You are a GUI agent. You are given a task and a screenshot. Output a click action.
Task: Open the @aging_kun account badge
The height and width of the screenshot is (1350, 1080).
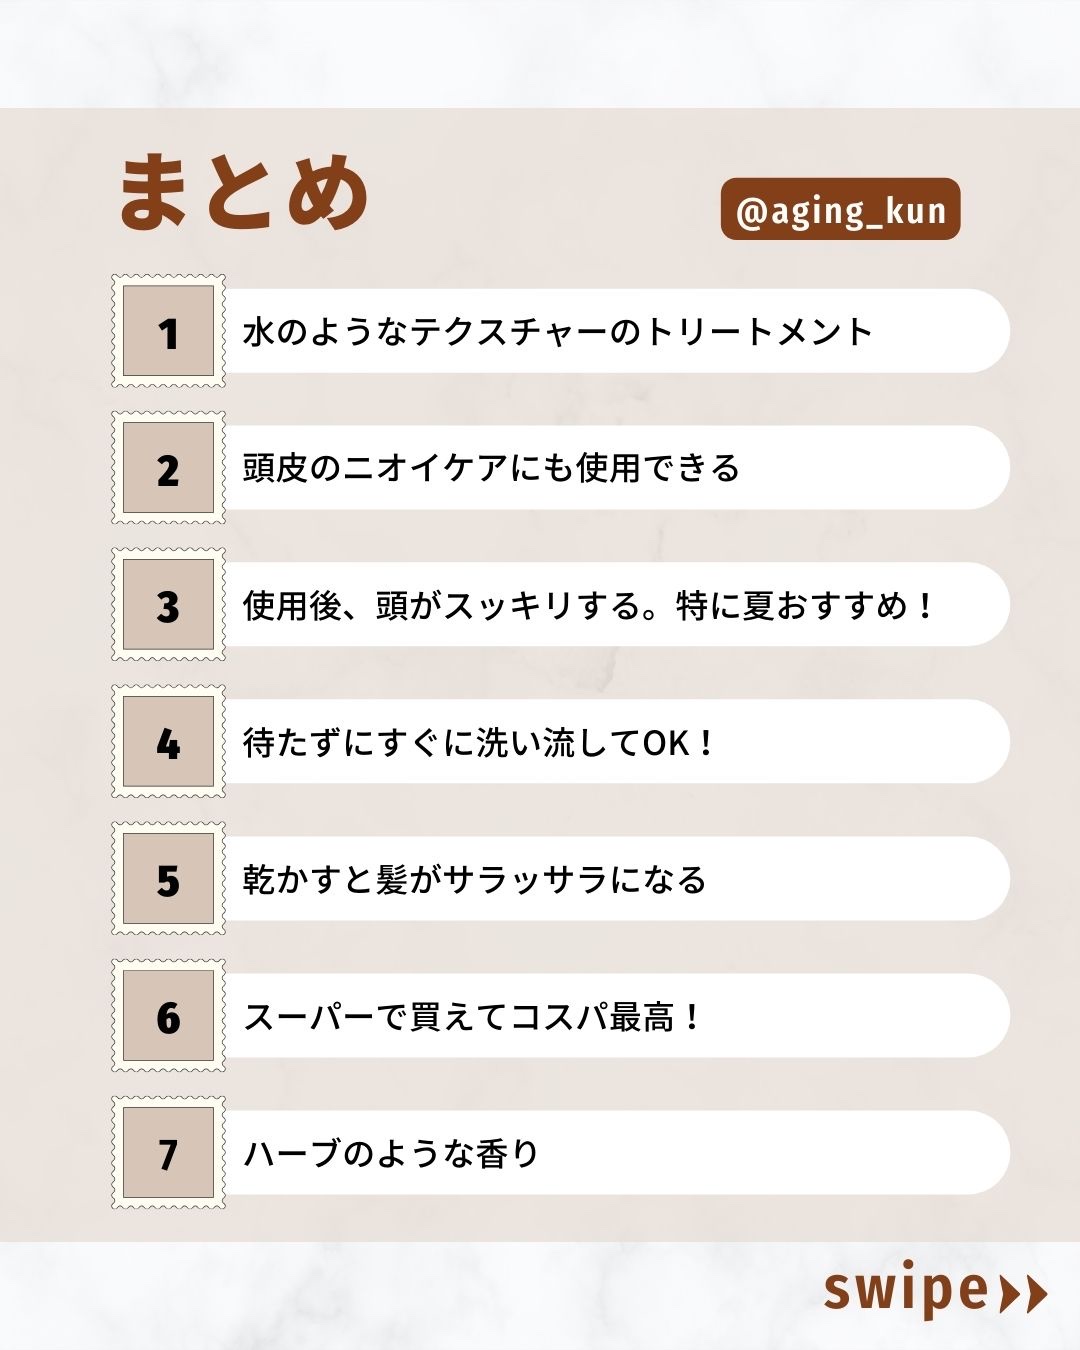[x=840, y=209]
